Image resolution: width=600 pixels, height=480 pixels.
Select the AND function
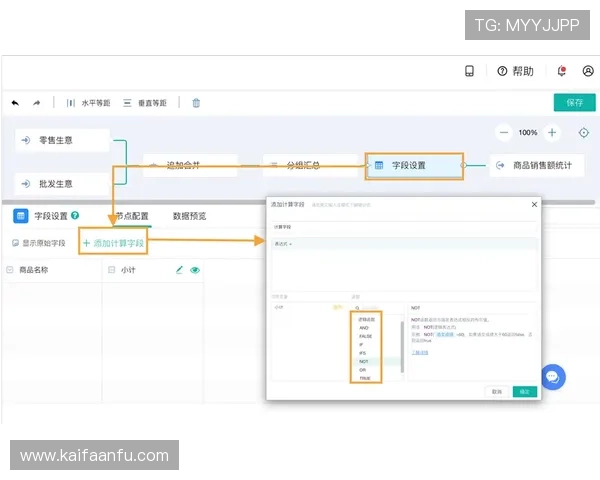click(364, 328)
